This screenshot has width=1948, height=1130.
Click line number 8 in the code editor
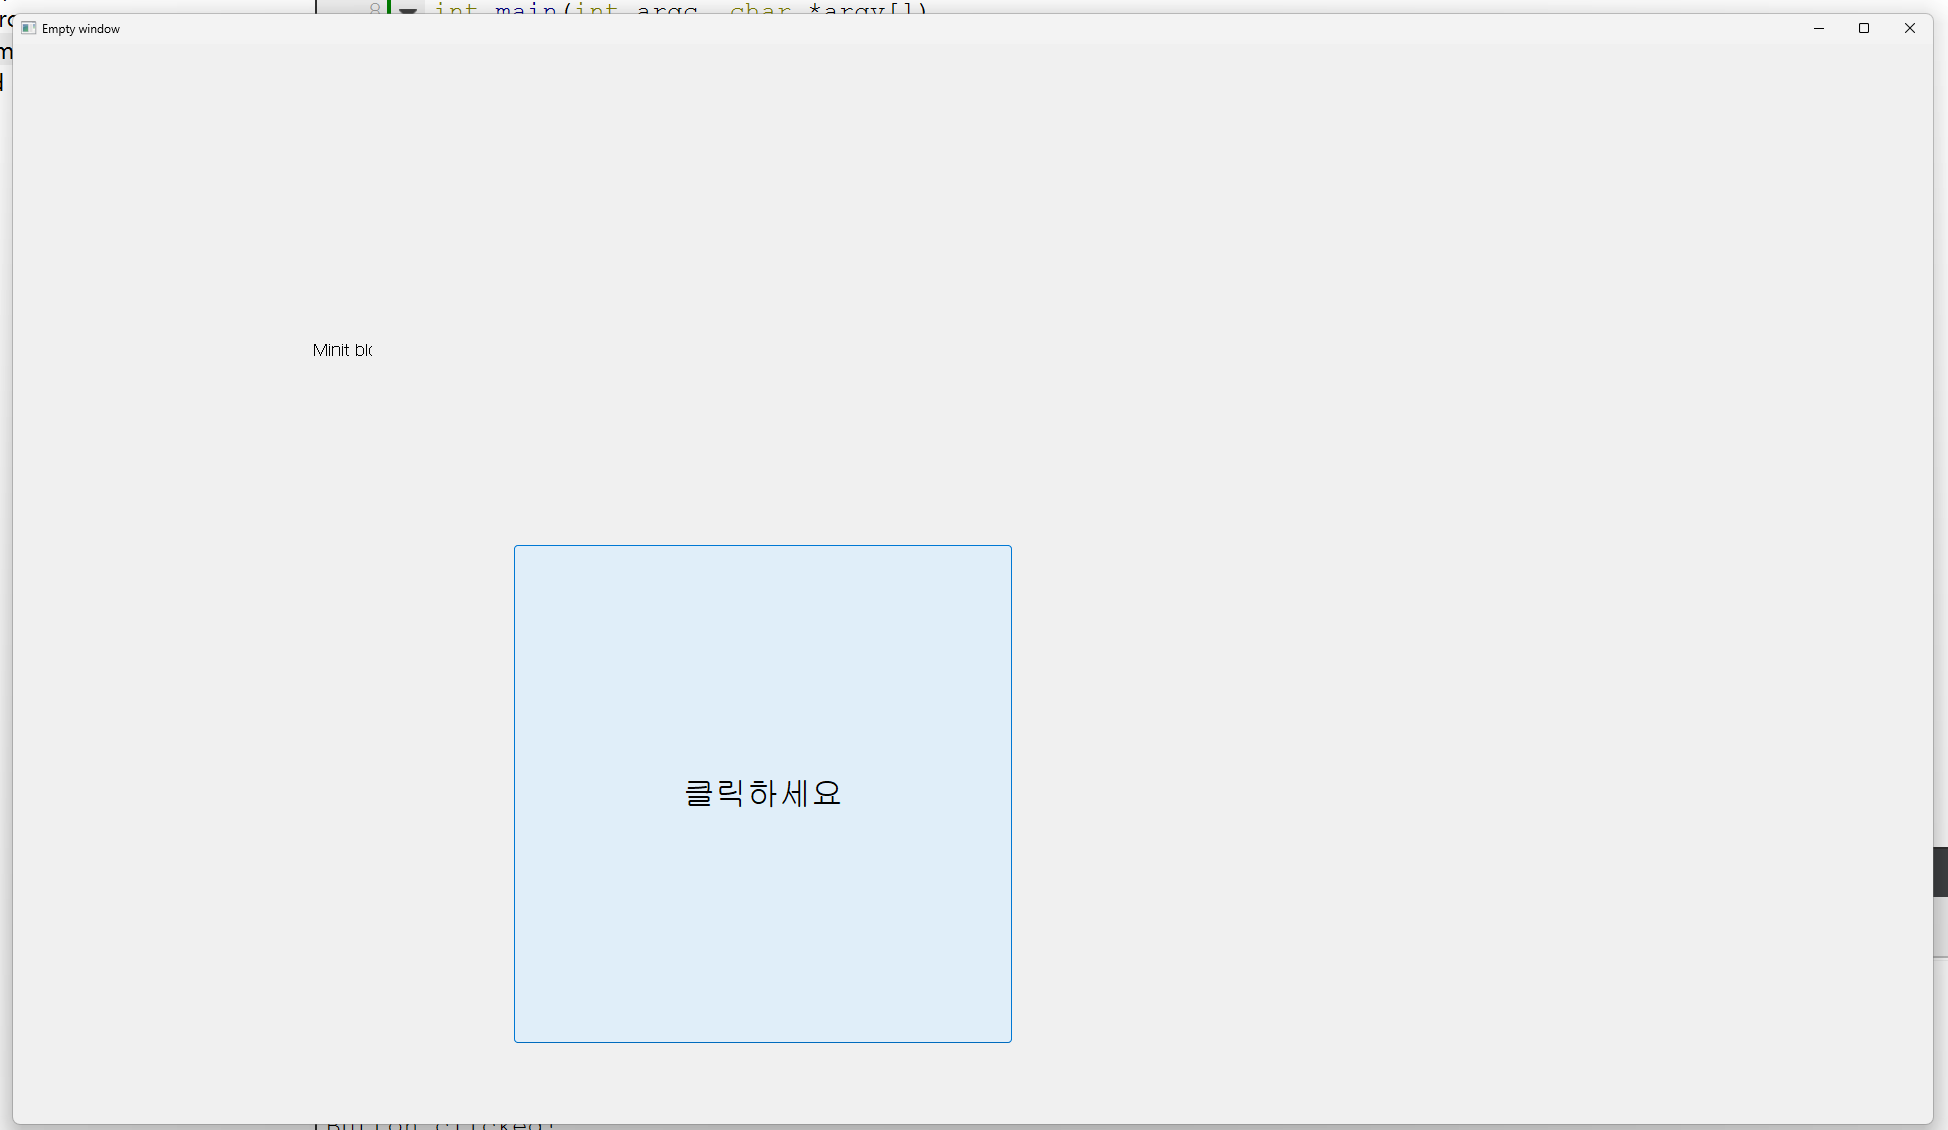(x=375, y=8)
